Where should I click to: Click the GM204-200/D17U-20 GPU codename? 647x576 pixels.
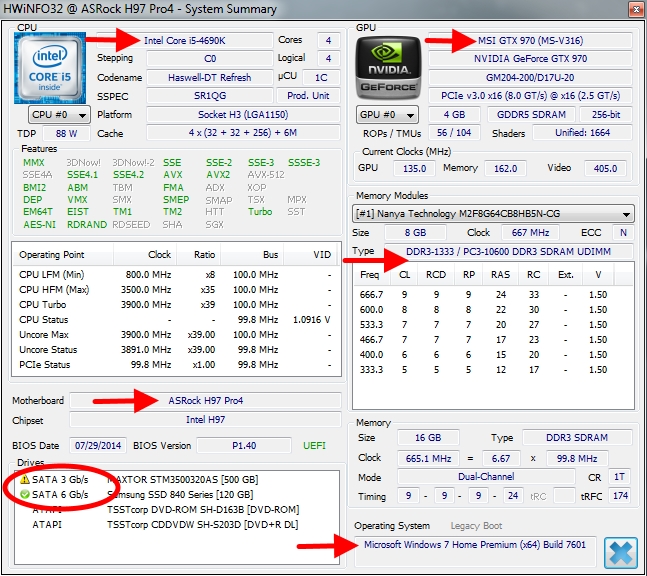530,78
